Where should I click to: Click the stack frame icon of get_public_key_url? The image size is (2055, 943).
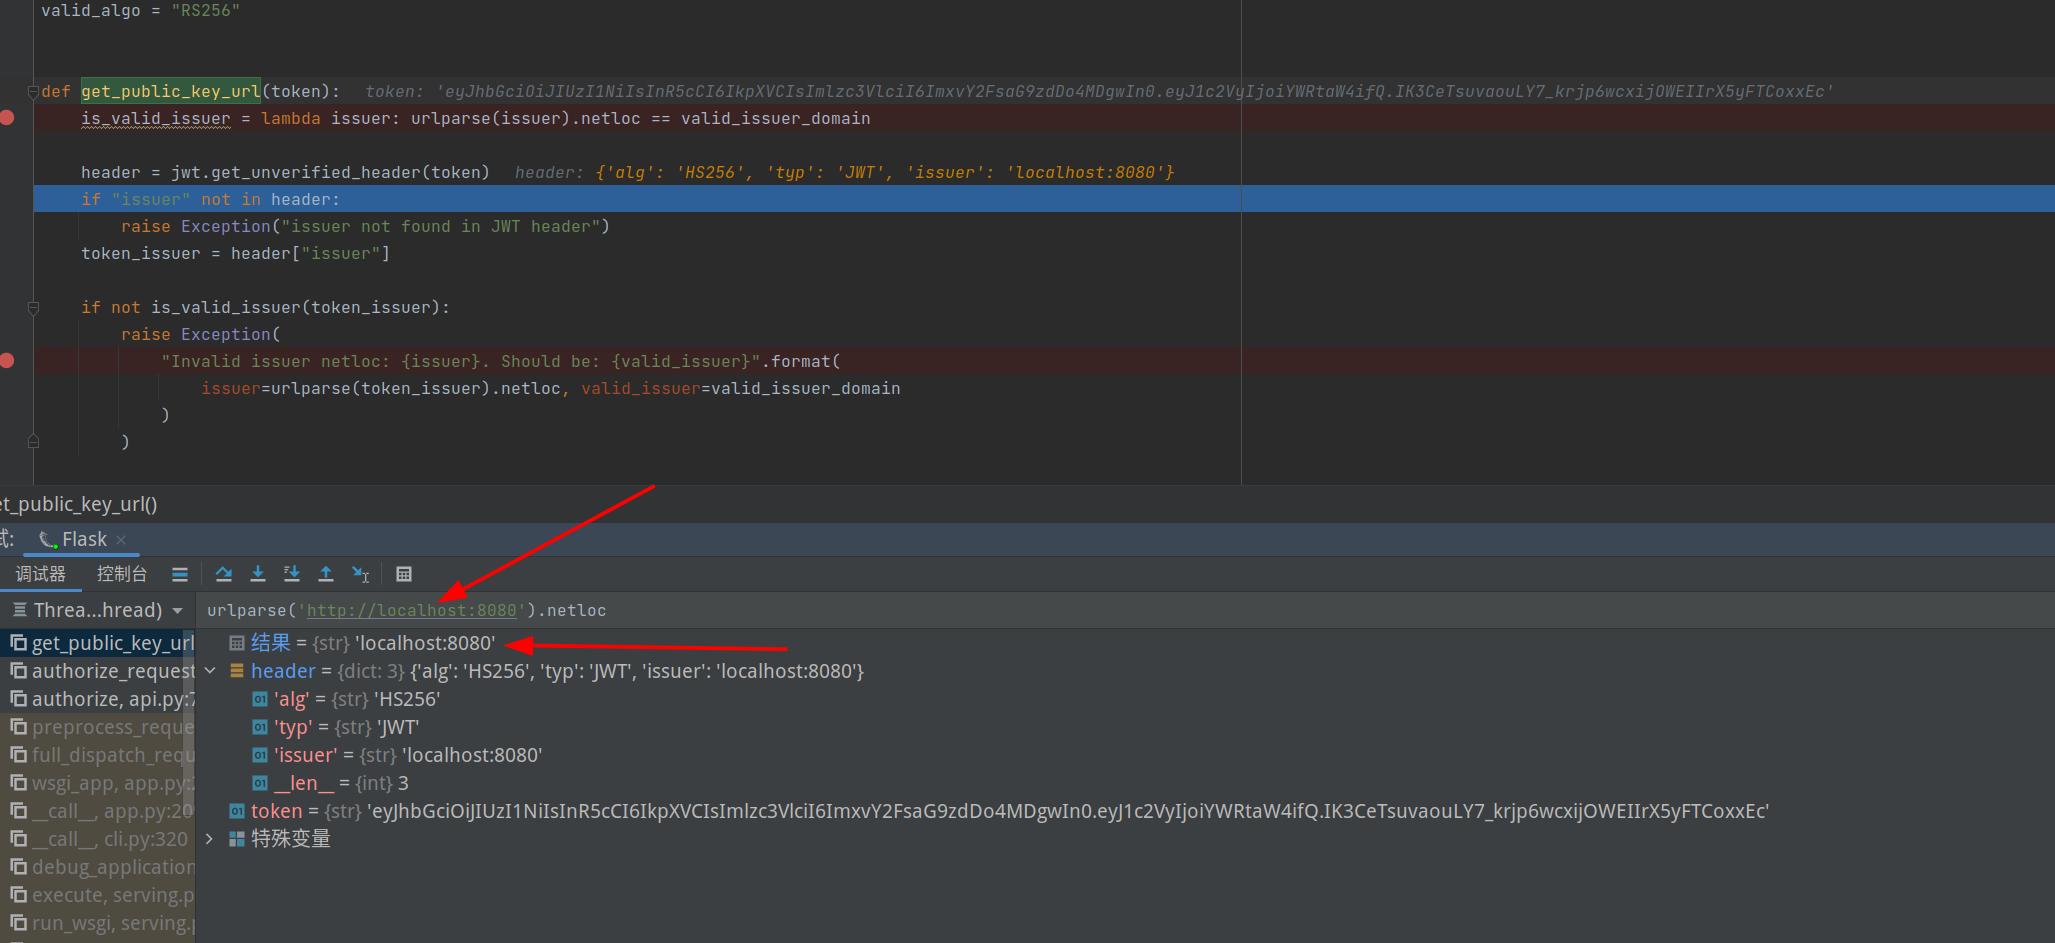19,643
